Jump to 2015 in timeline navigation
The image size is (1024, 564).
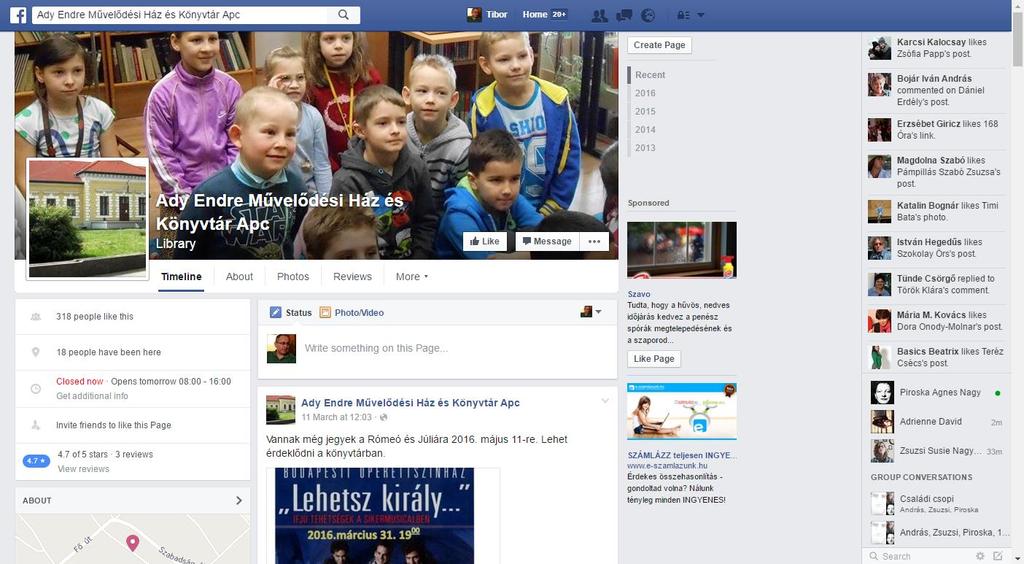click(645, 112)
